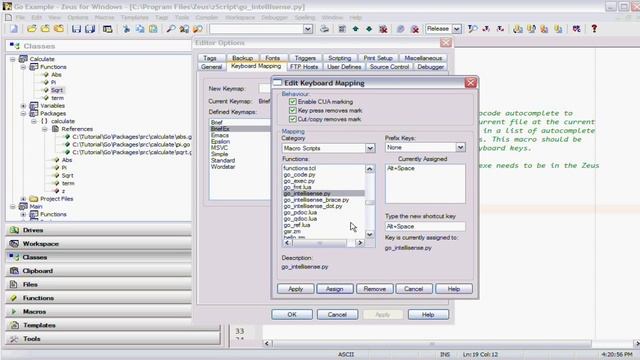
Task: Expand the Variables tree node
Action: point(23,106)
